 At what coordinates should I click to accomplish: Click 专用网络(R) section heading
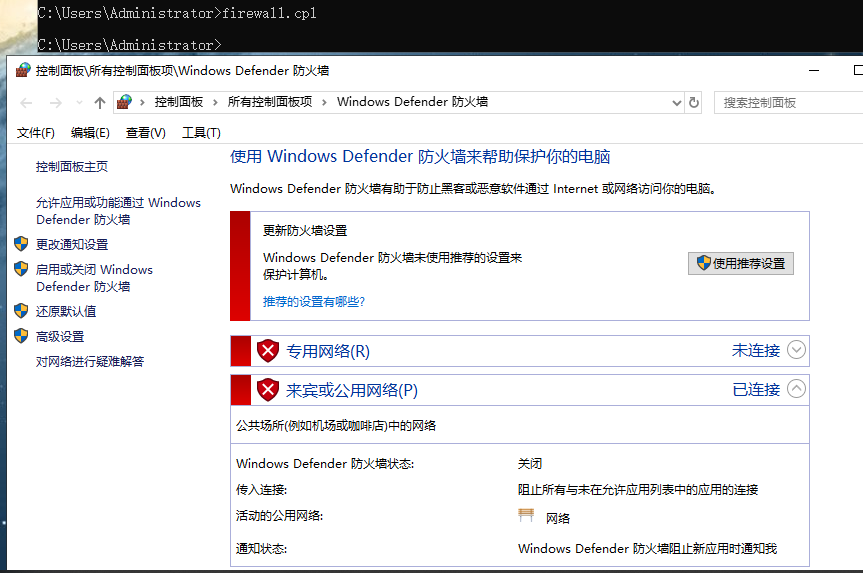pyautogui.click(x=328, y=351)
